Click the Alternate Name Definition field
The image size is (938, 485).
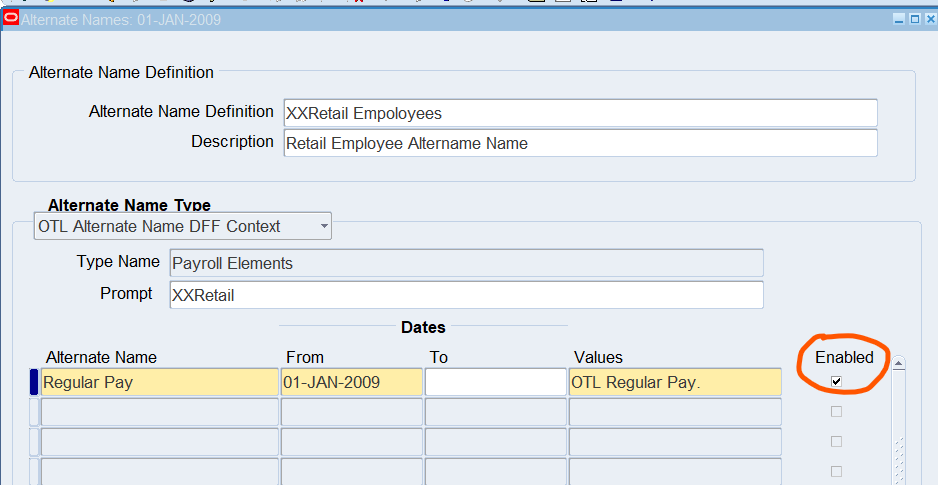[580, 113]
